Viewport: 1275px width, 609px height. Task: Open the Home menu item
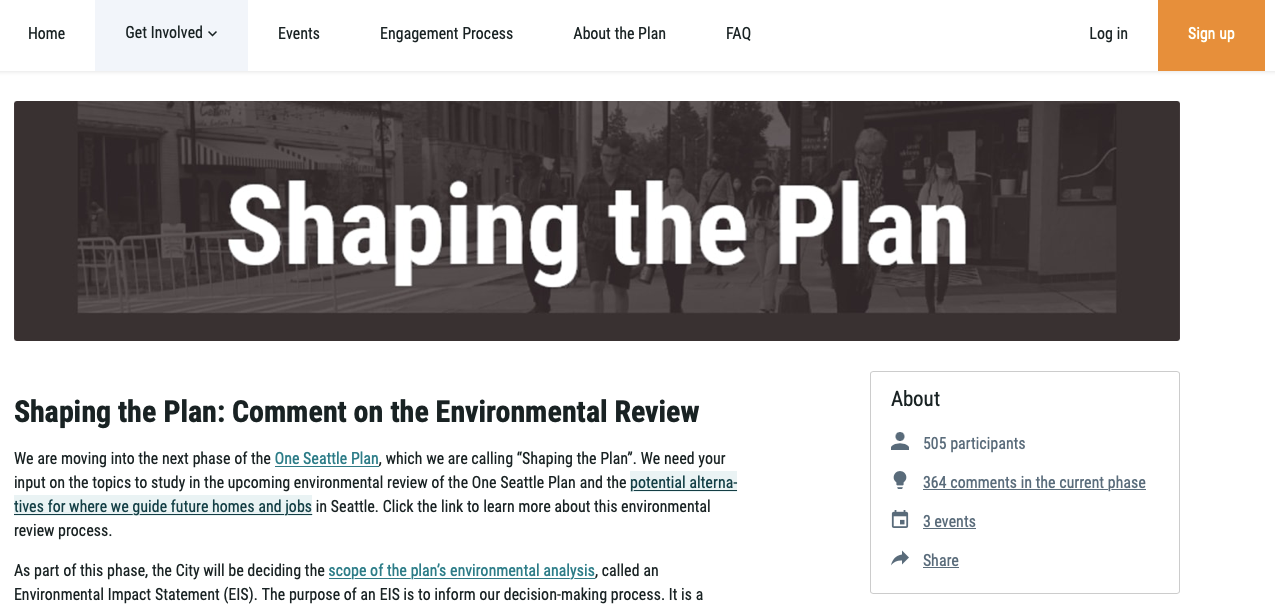(x=47, y=34)
